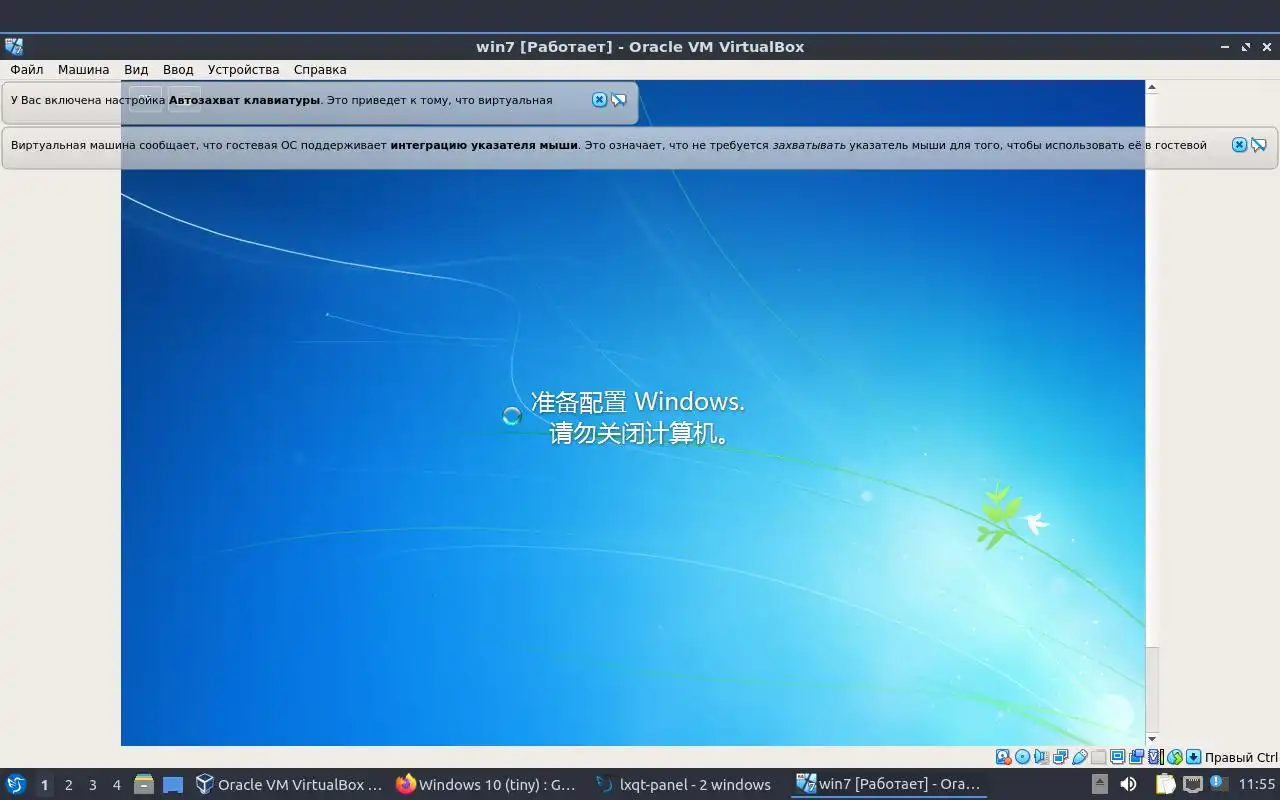This screenshot has width=1280, height=800.
Task: Open the notification alert tray icon
Action: (1217, 783)
